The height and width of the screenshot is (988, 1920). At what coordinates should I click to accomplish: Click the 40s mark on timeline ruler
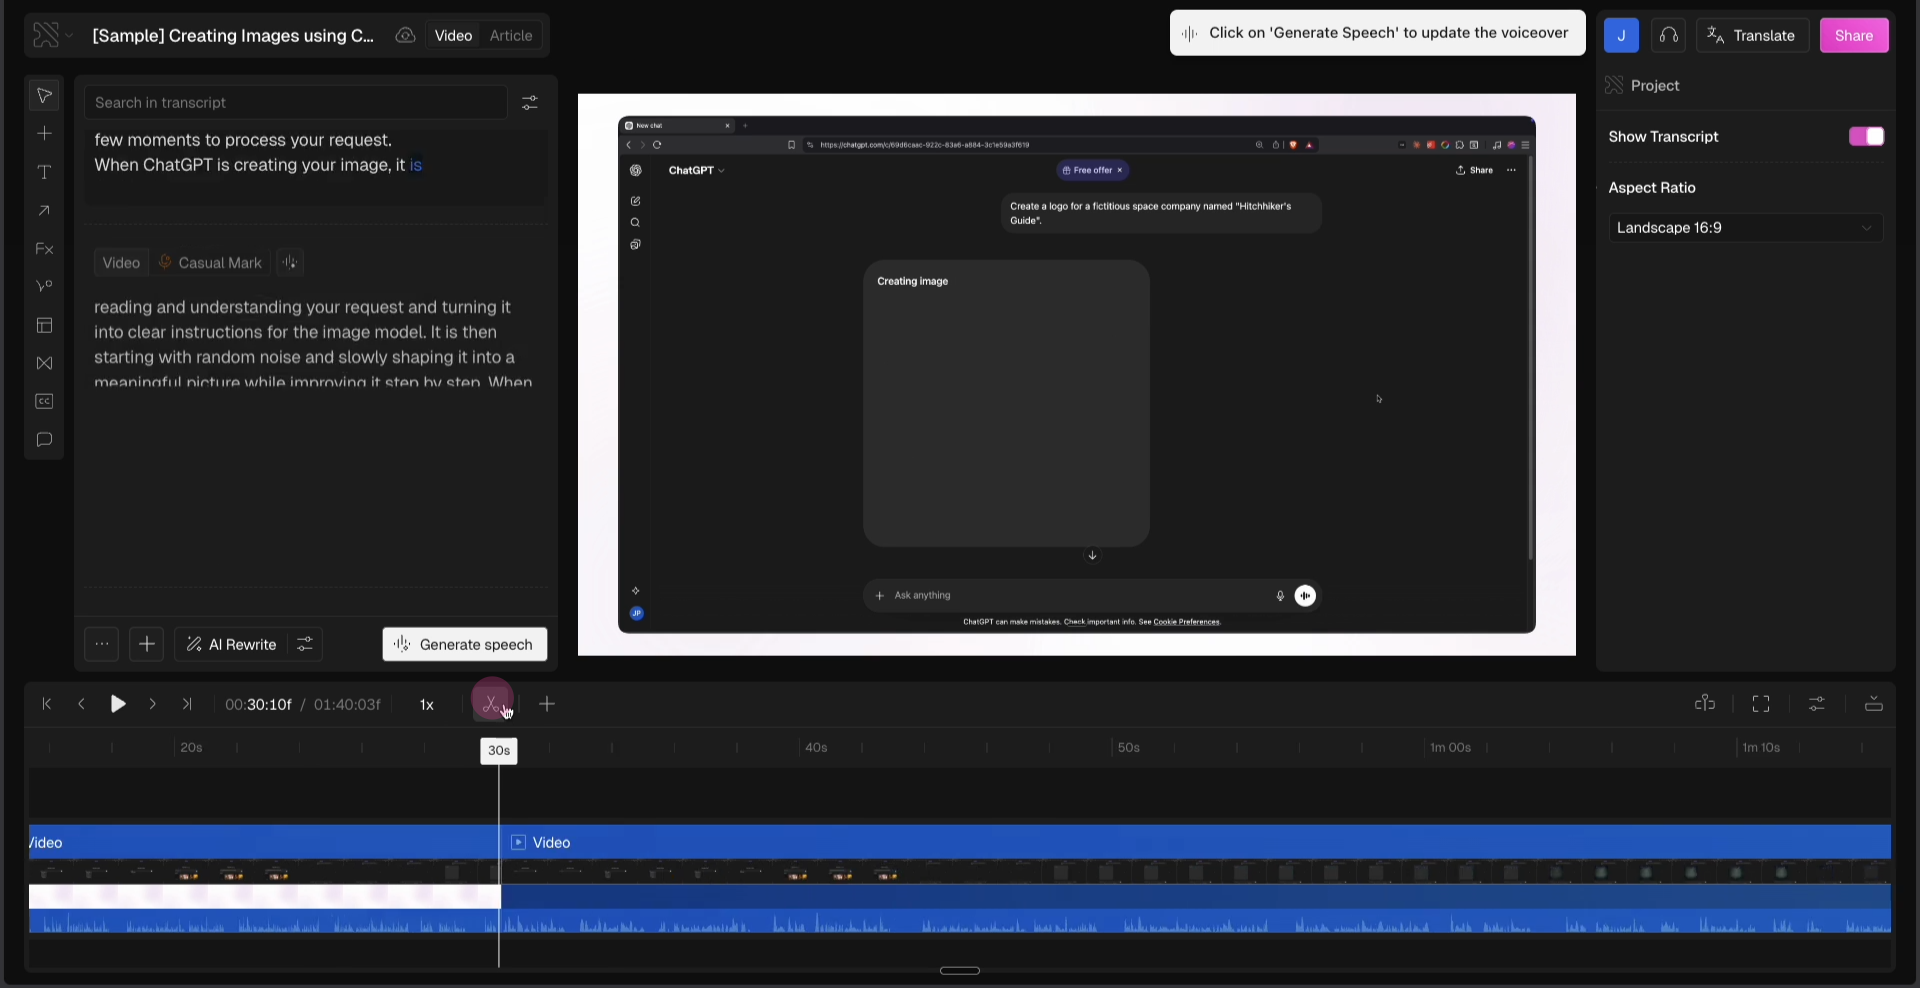[816, 748]
